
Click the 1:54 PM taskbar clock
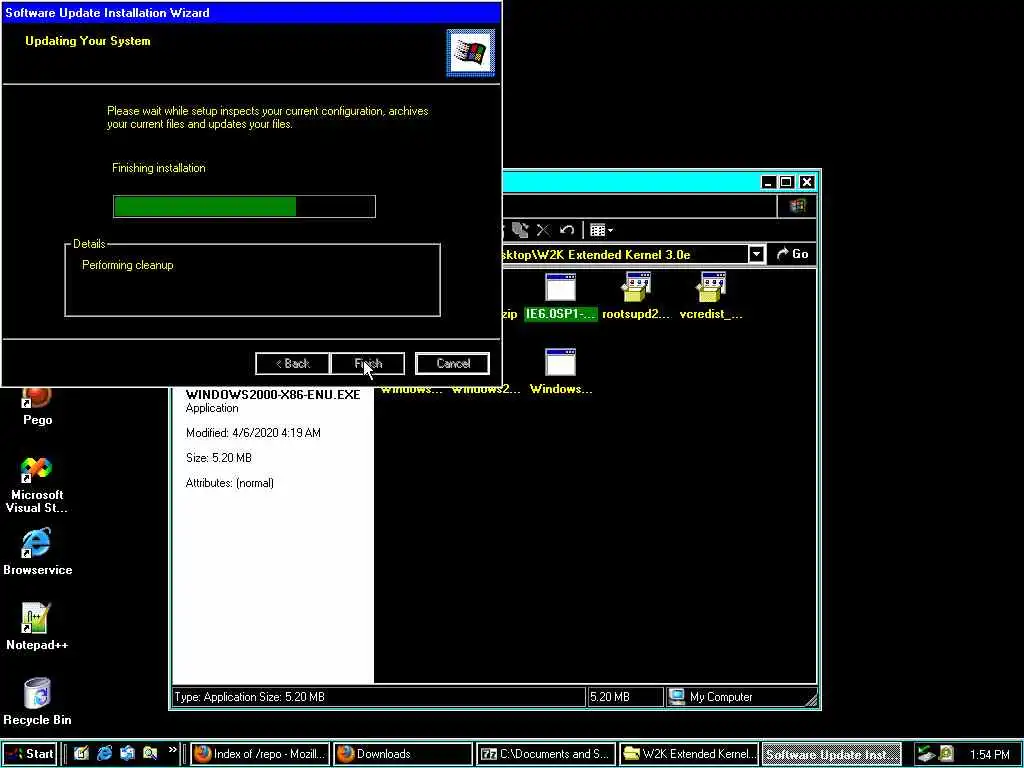pos(989,754)
